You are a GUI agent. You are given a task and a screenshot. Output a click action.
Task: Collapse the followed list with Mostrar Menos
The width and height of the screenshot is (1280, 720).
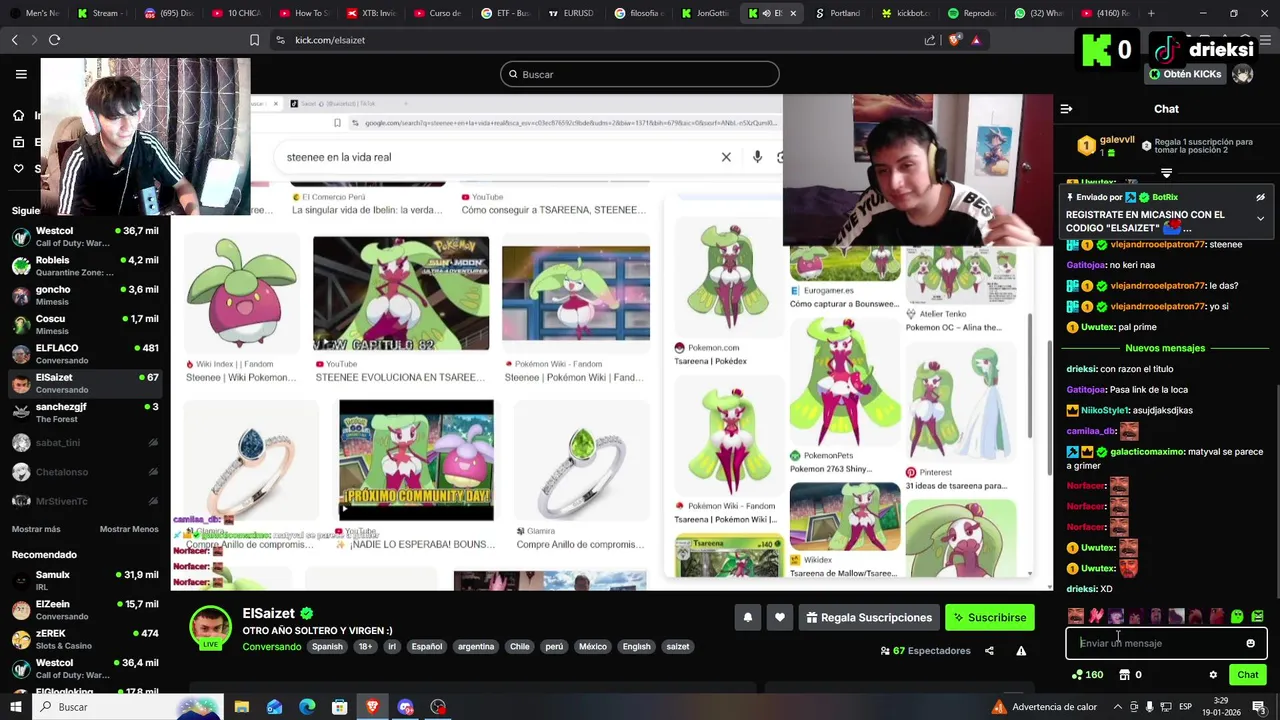coord(129,529)
